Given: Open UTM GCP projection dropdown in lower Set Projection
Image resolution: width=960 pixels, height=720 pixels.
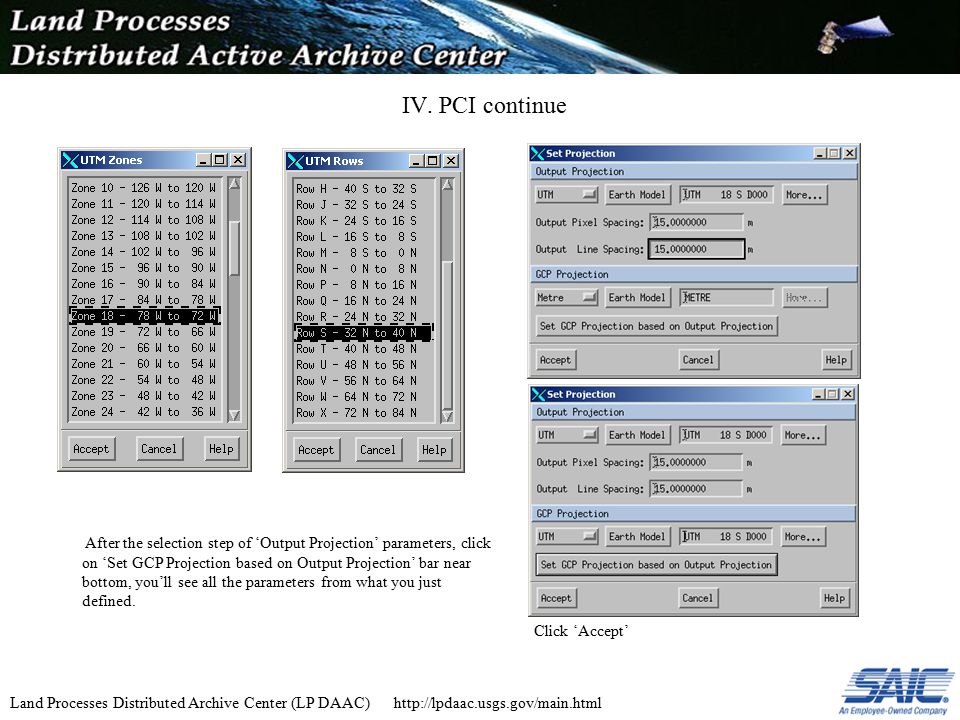Looking at the screenshot, I should pyautogui.click(x=567, y=536).
